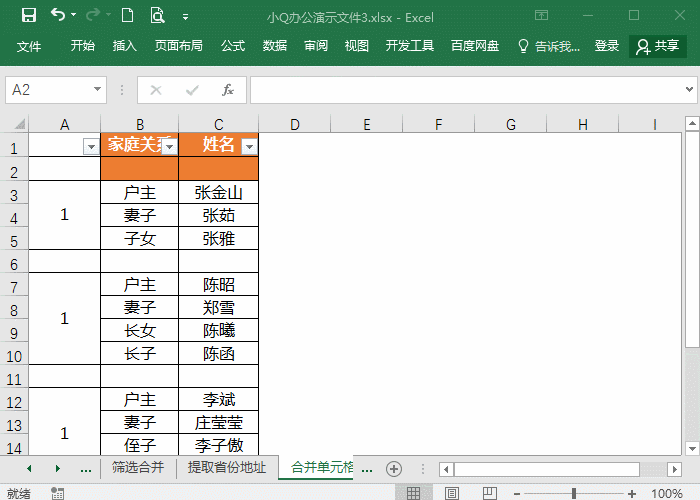This screenshot has height=500, width=700.
Task: Click cell containing 侄子
Action: pos(140,444)
